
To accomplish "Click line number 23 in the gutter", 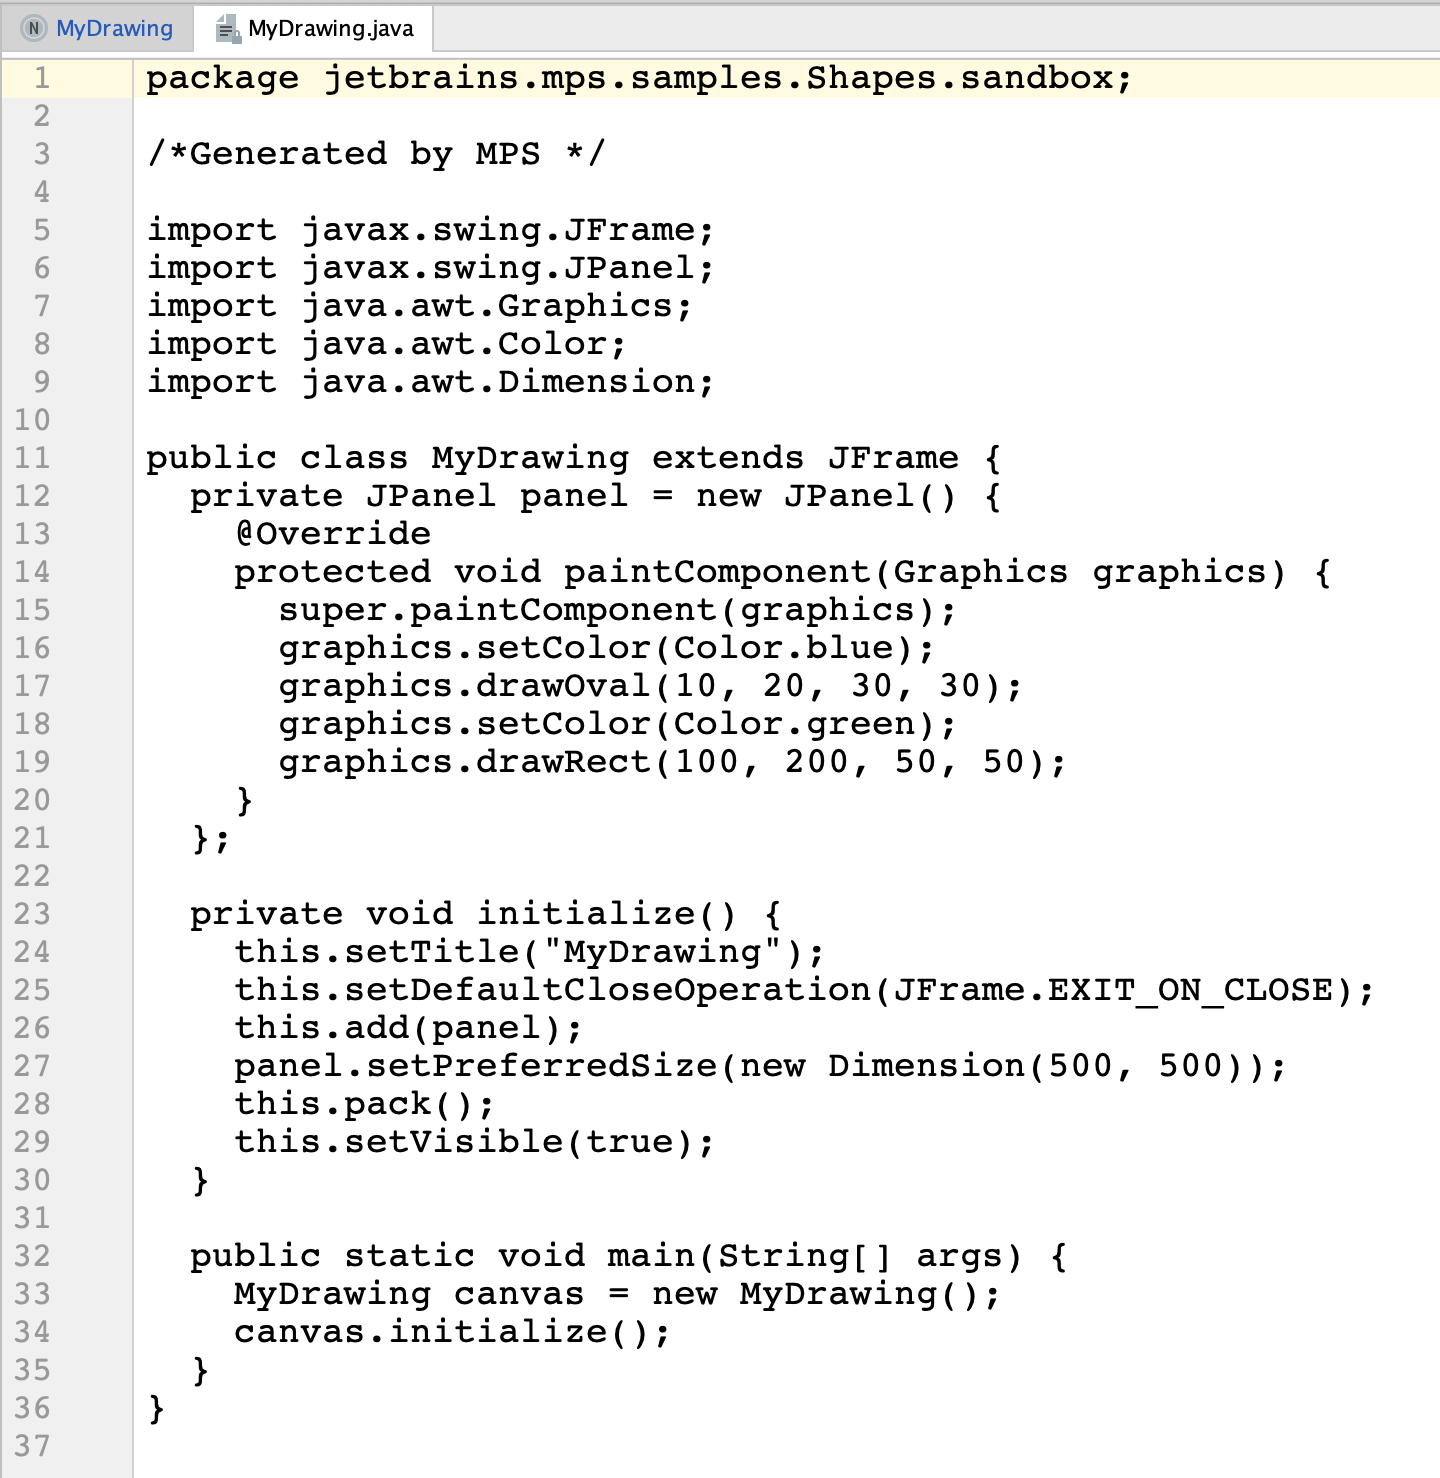I will (x=32, y=914).
